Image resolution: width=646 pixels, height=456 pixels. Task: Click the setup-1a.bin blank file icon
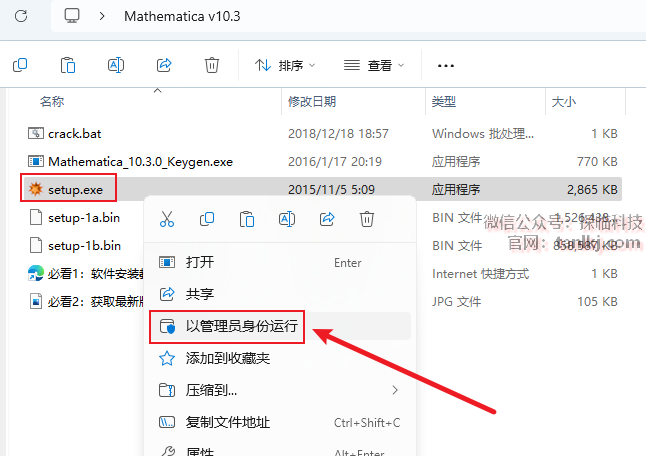point(36,217)
